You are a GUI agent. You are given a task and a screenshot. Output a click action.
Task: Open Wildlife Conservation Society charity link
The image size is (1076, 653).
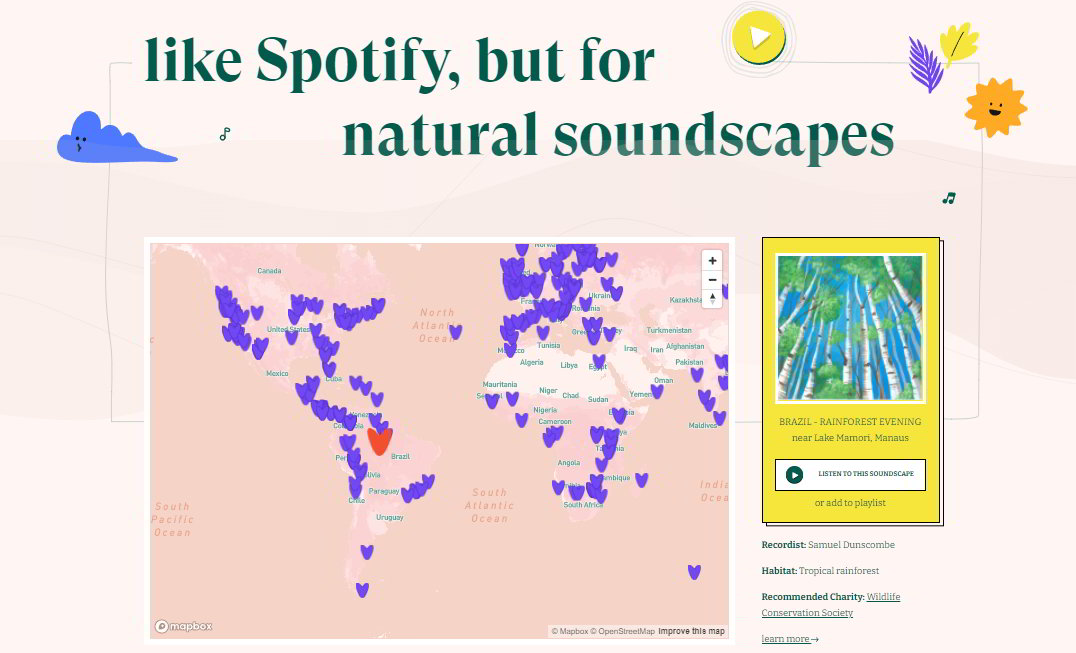[x=831, y=604]
